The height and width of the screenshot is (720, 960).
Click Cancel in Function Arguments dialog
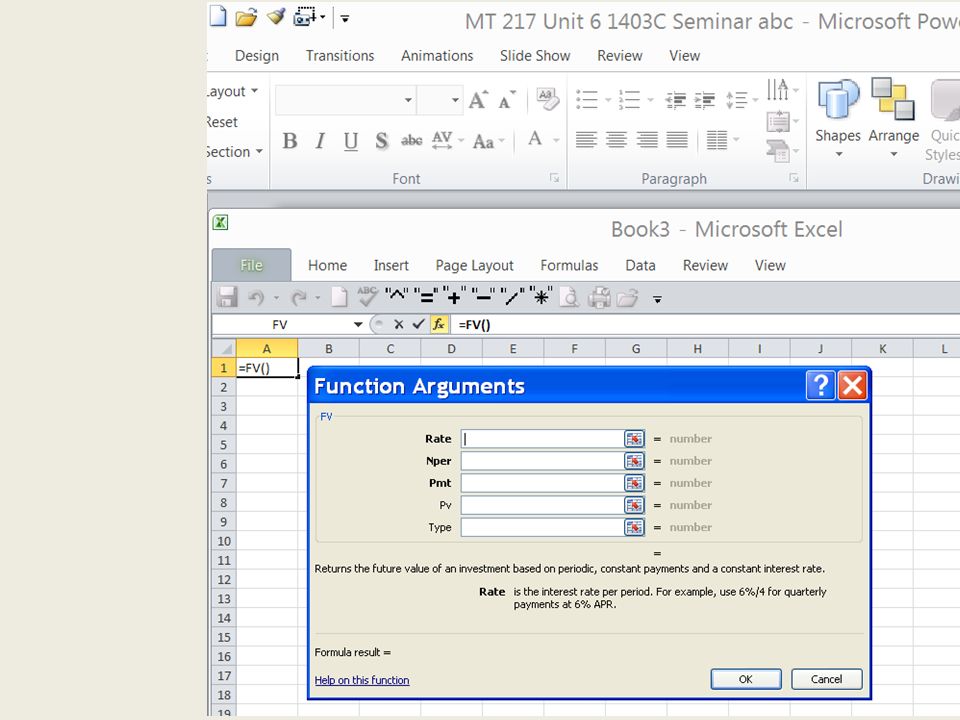[827, 679]
